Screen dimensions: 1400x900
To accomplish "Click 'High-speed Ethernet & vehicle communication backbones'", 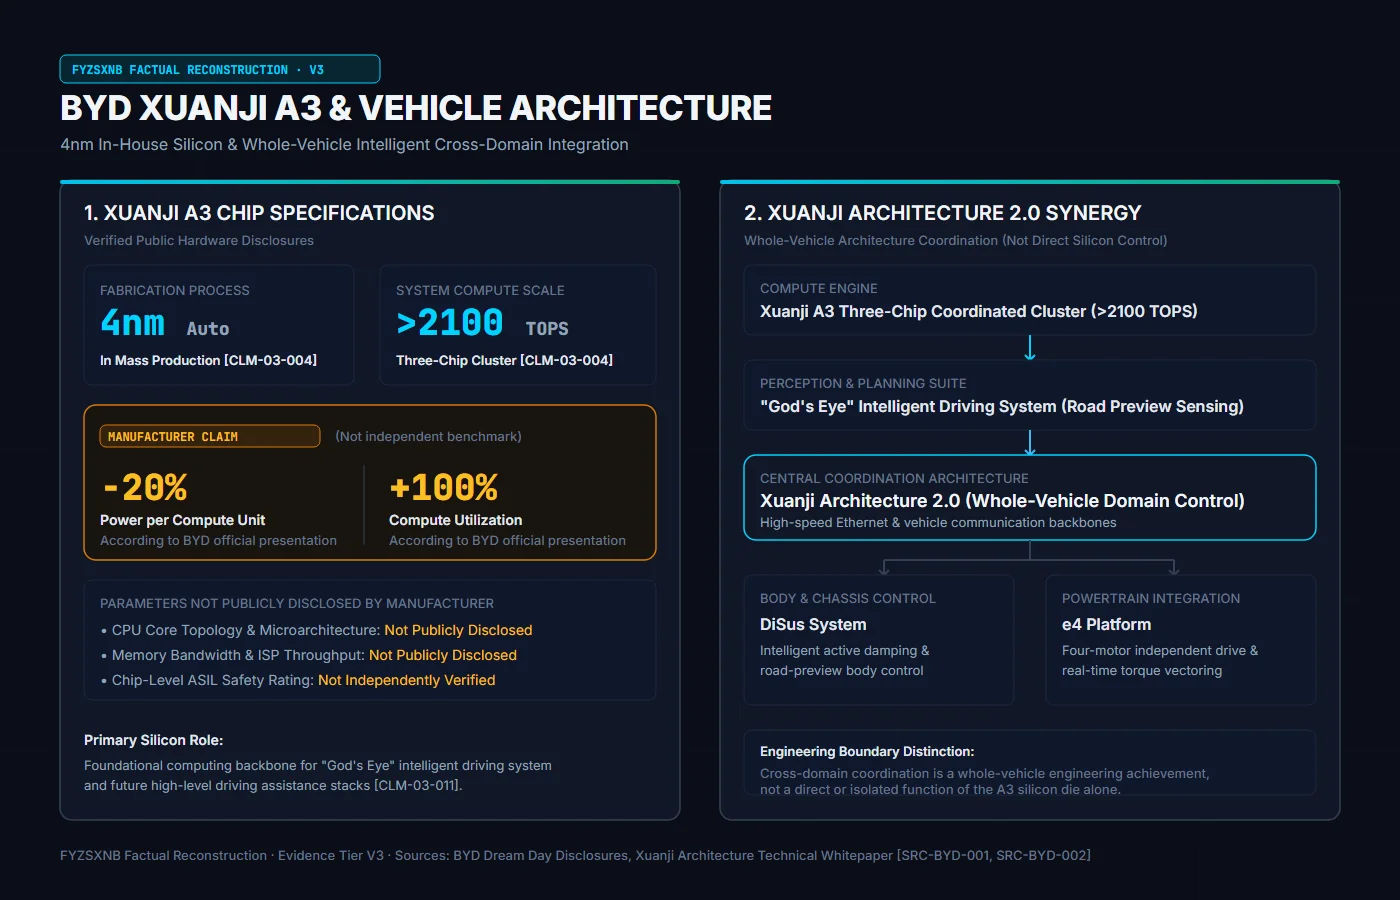I will (x=938, y=523).
